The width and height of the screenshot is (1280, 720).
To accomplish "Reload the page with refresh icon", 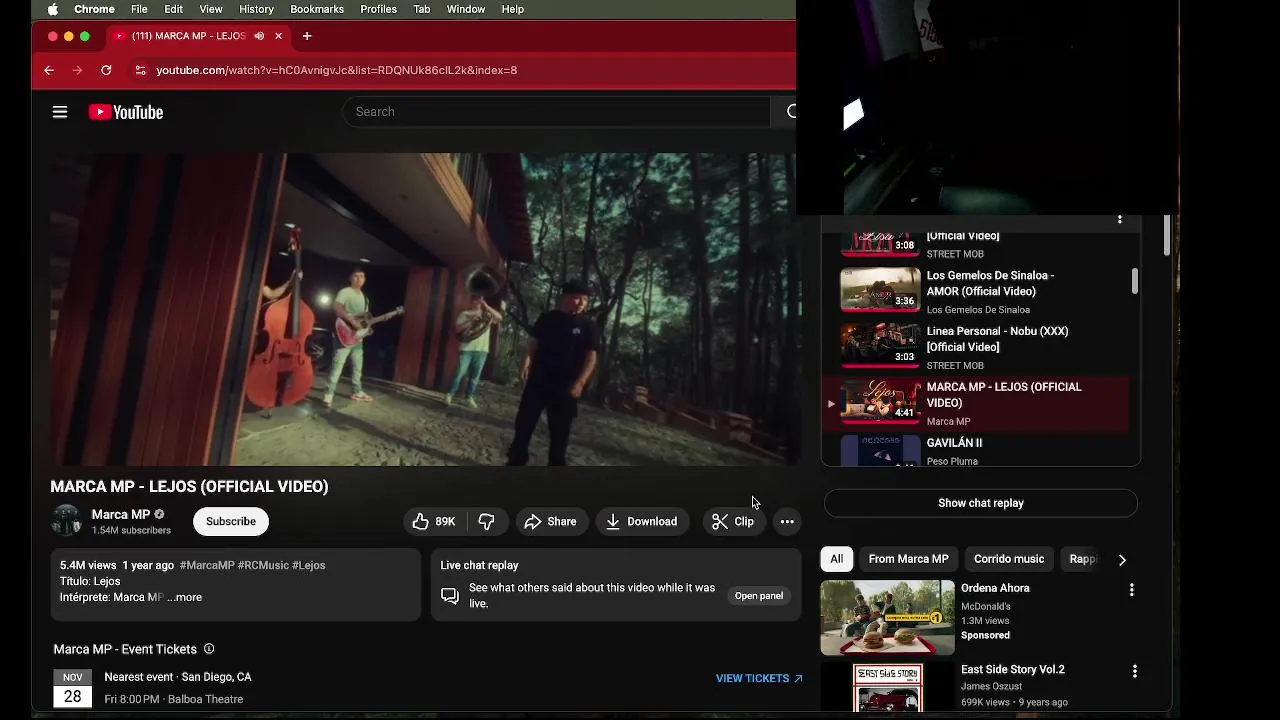I will [106, 70].
